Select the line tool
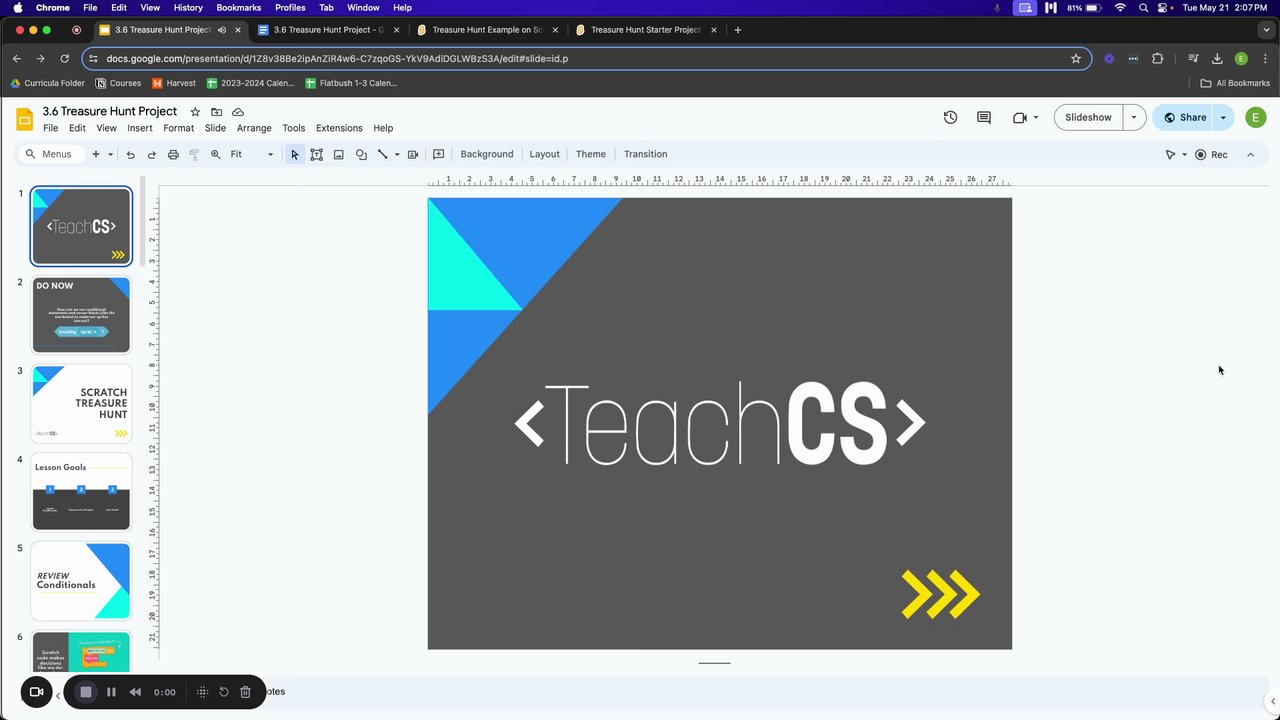The image size is (1280, 720). click(382, 154)
